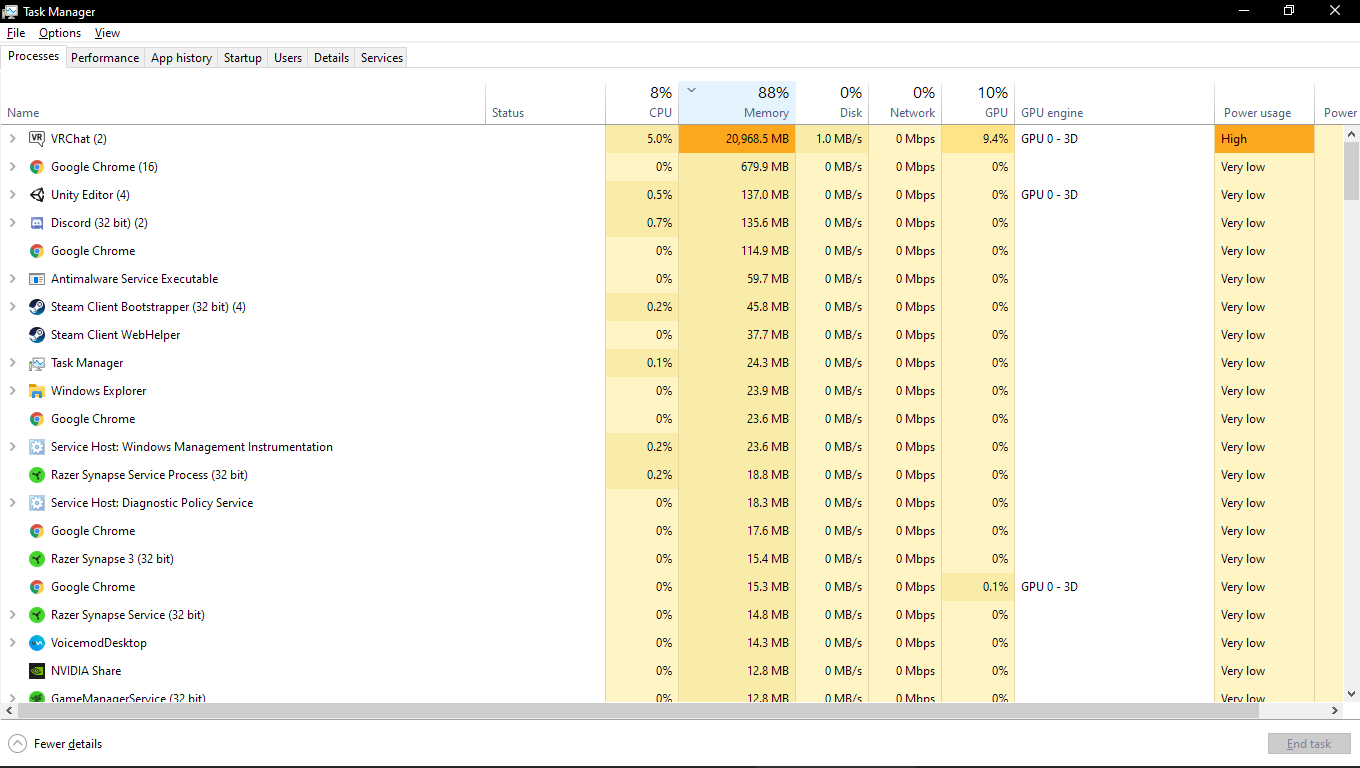
Task: Expand the VoicemodDesktop process row
Action: click(13, 643)
